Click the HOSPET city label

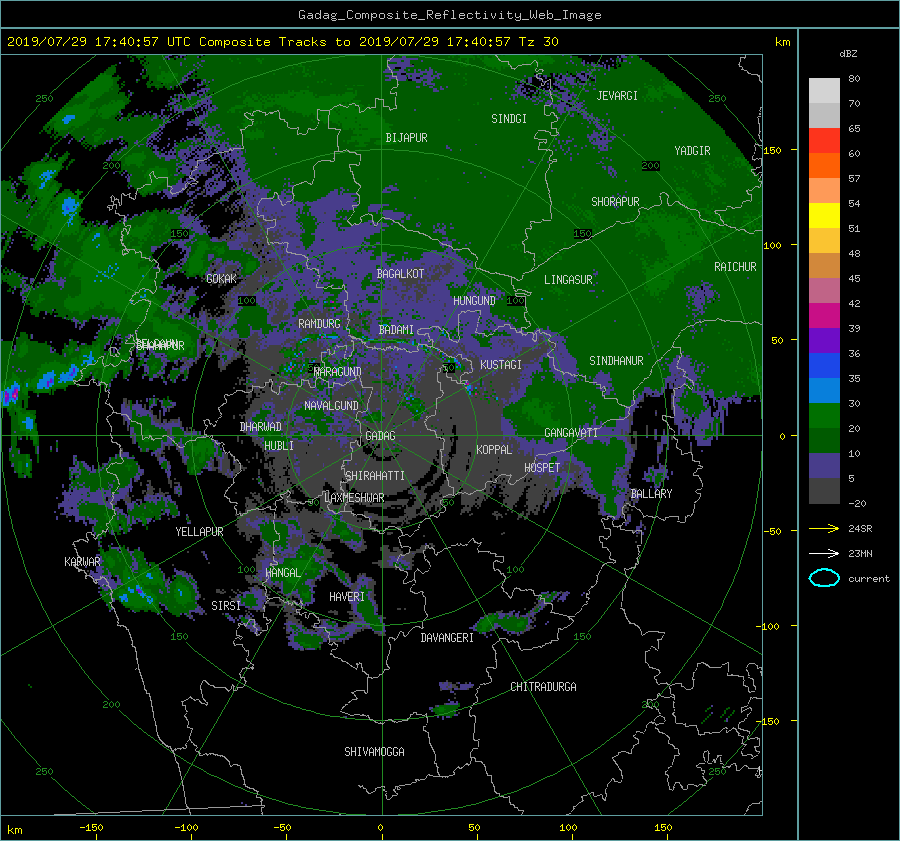coord(542,468)
